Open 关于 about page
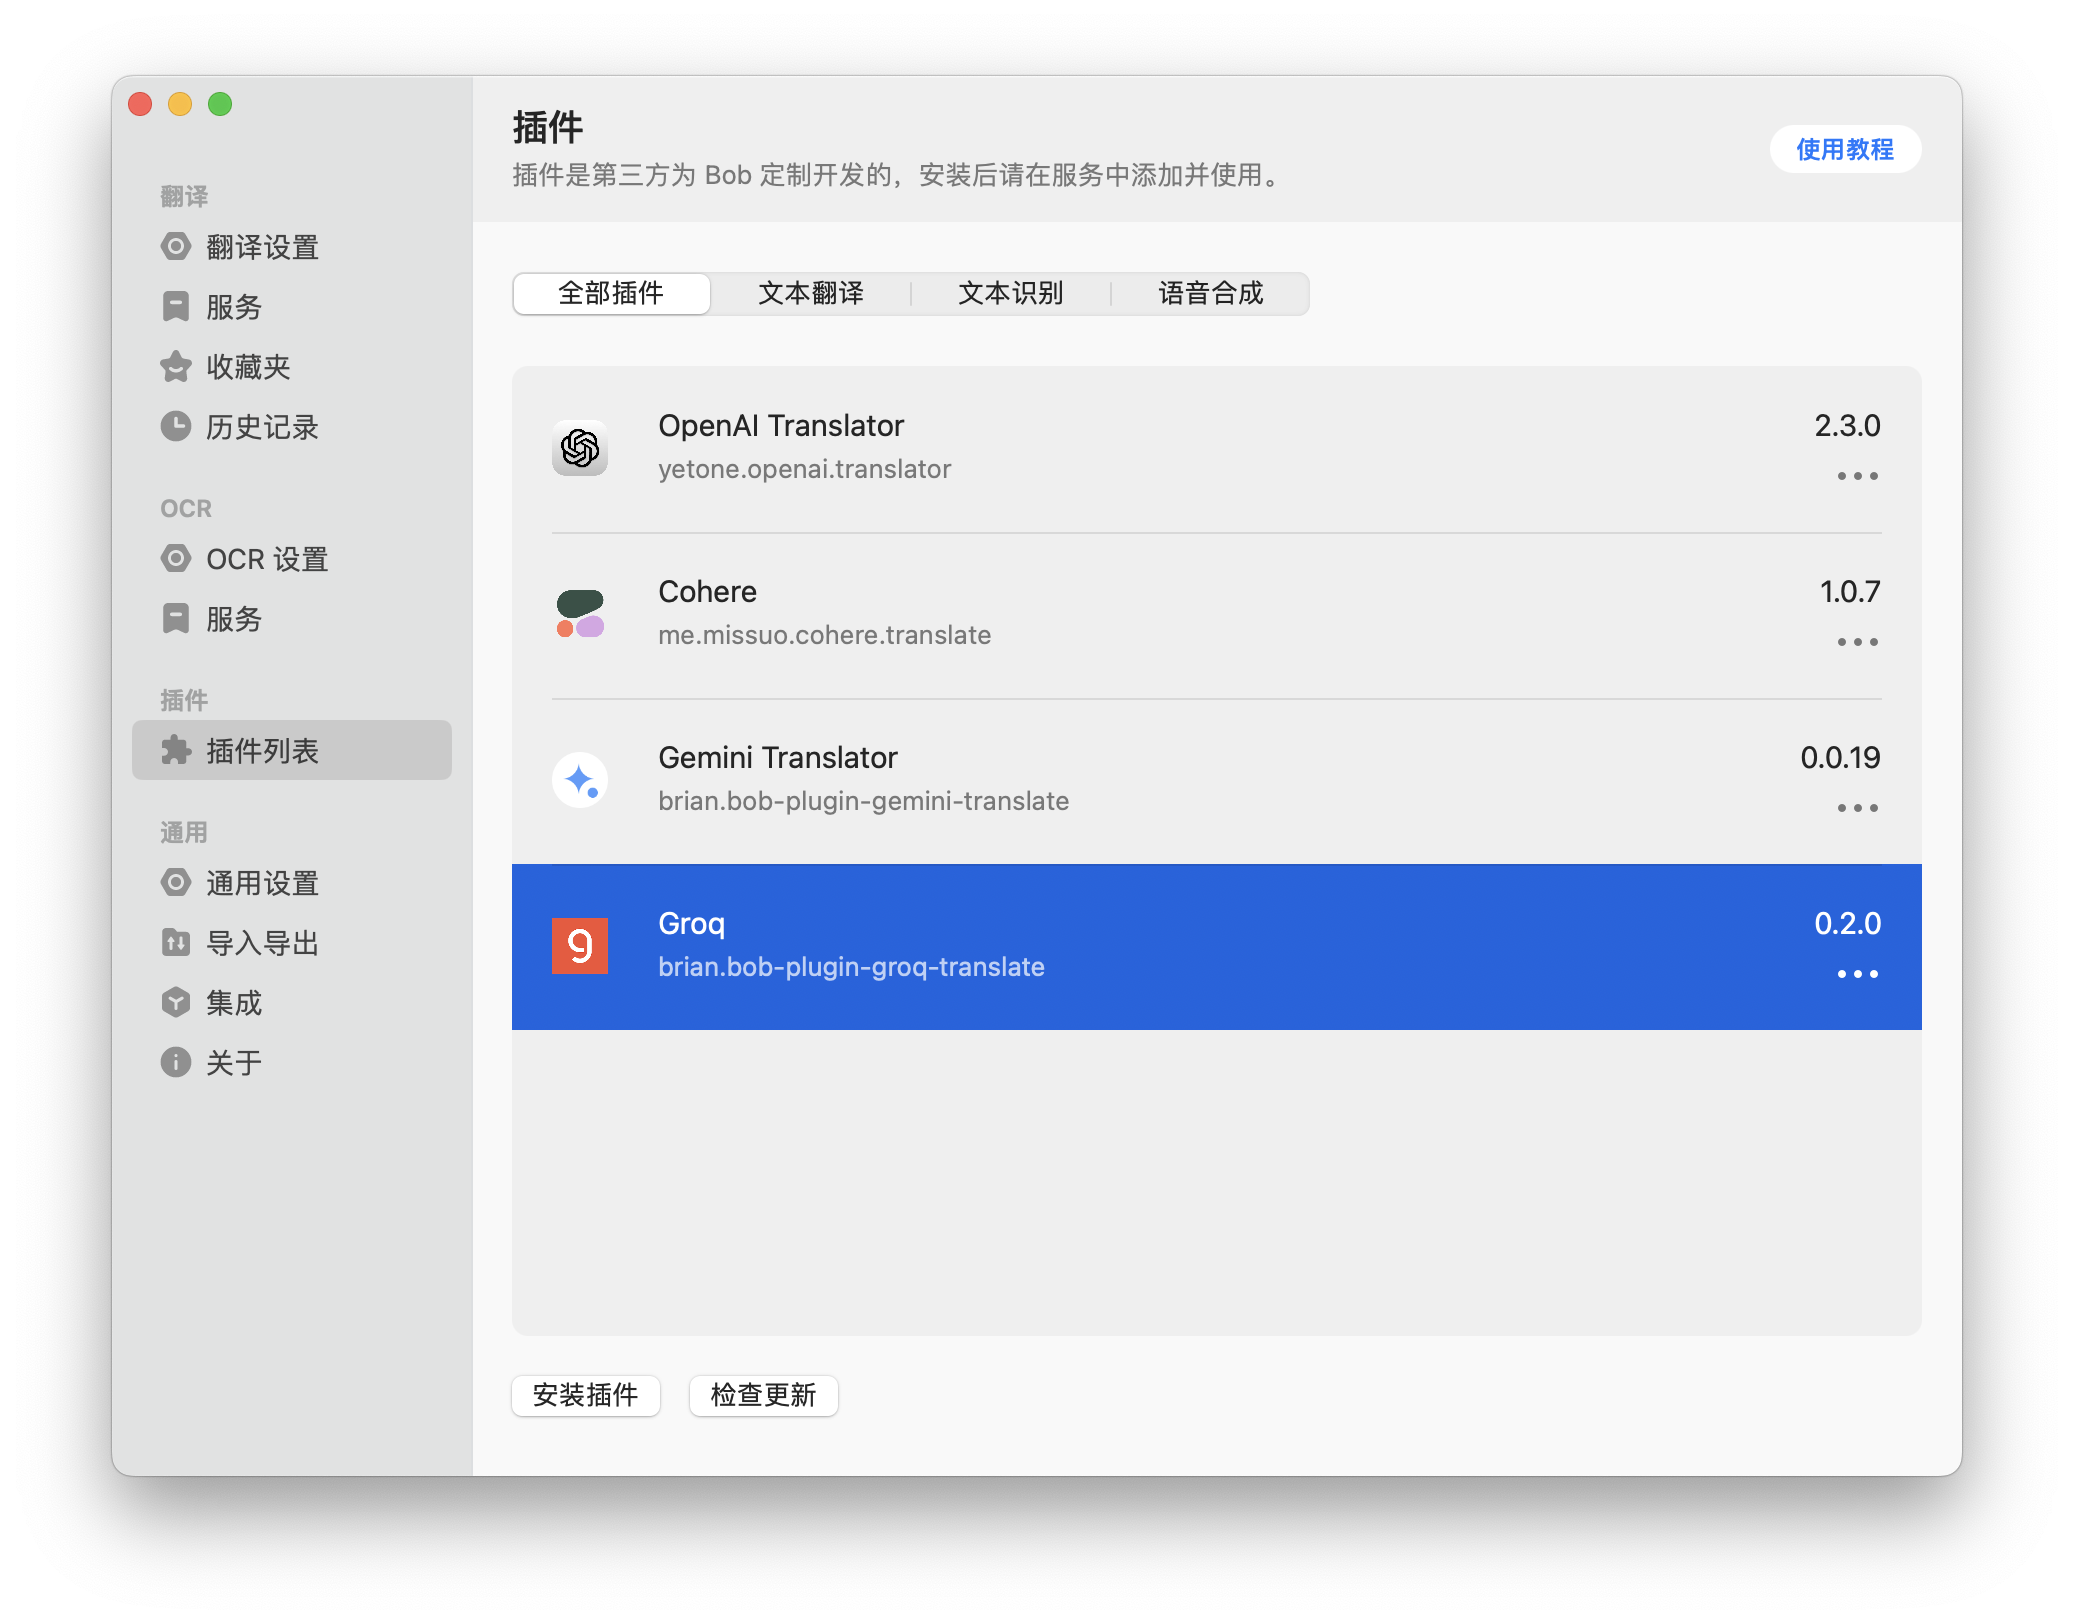Screen dimensions: 2074x1624 coord(233,1063)
